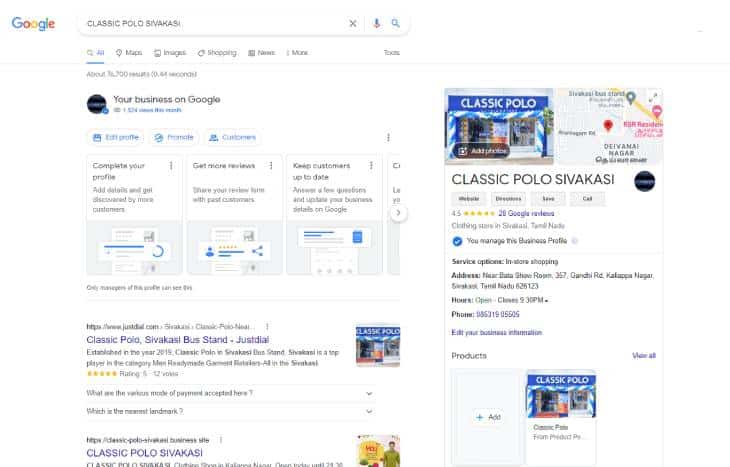Image resolution: width=730 pixels, height=467 pixels.
Task: Click the Classic Polo round logo in panel
Action: [x=645, y=181]
